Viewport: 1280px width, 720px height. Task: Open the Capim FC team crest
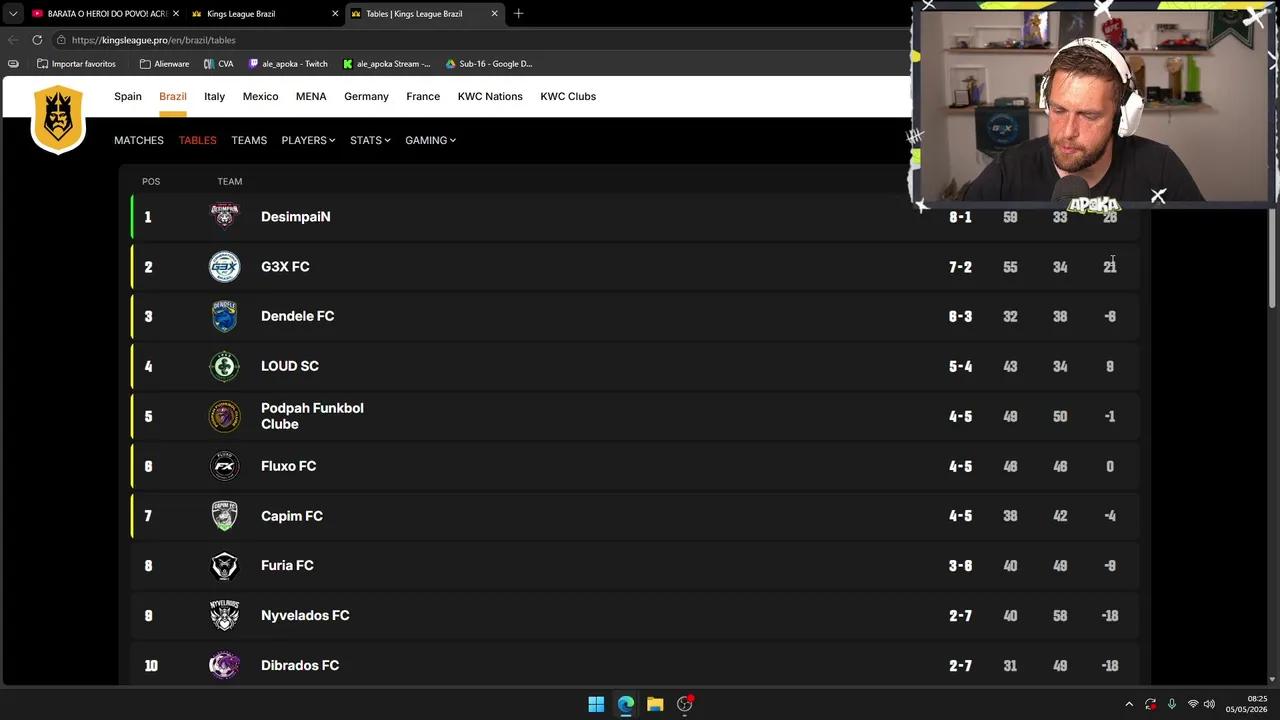(224, 516)
